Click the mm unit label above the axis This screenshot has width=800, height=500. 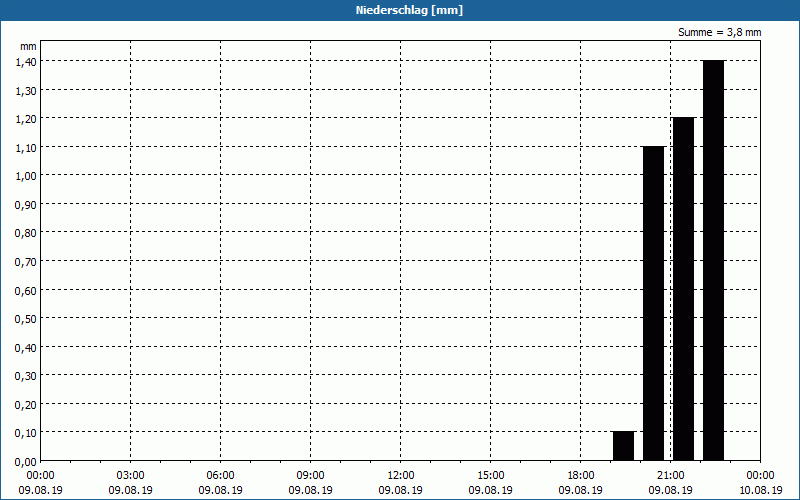pos(29,46)
